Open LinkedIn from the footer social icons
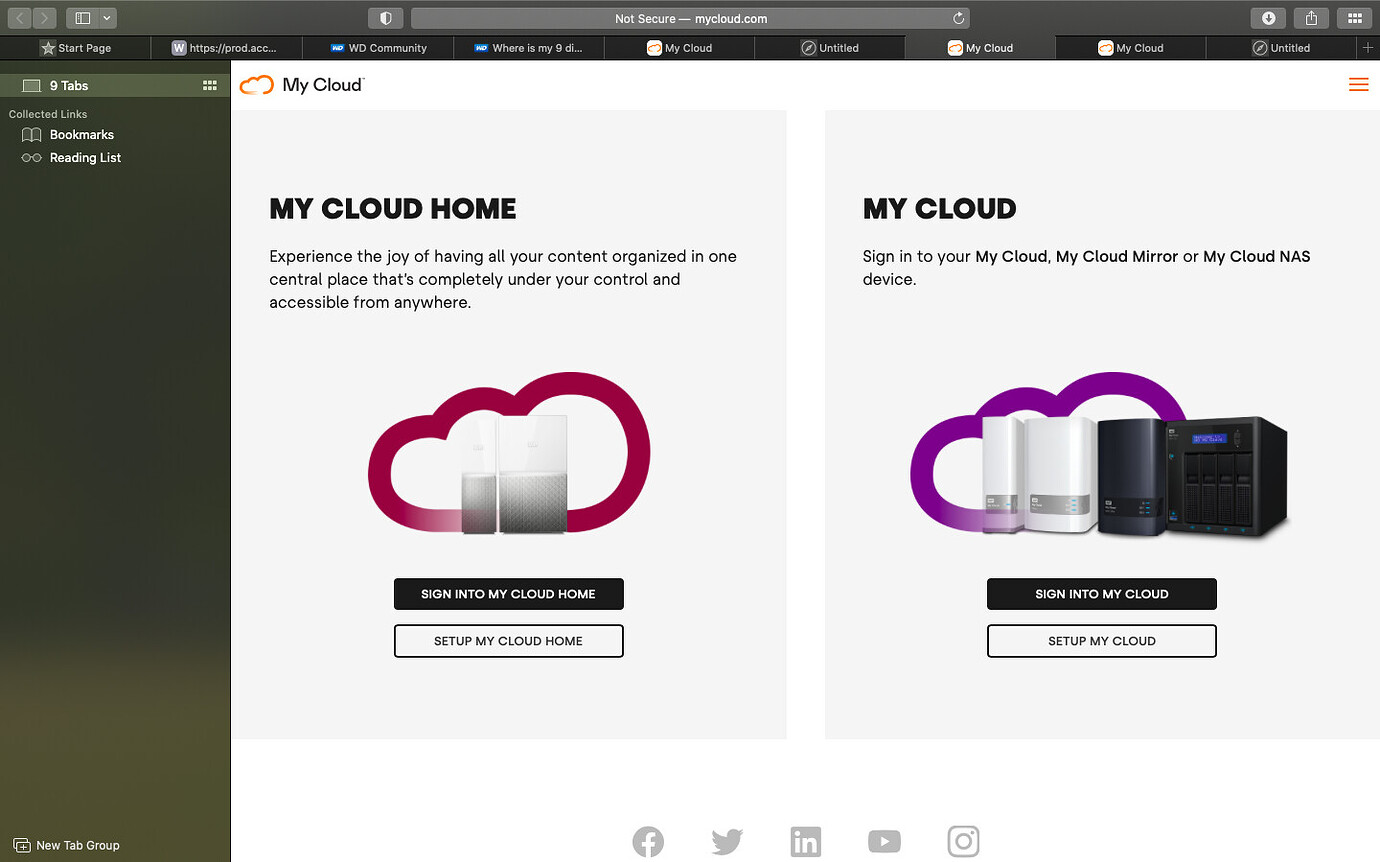The width and height of the screenshot is (1380, 862). [x=806, y=841]
